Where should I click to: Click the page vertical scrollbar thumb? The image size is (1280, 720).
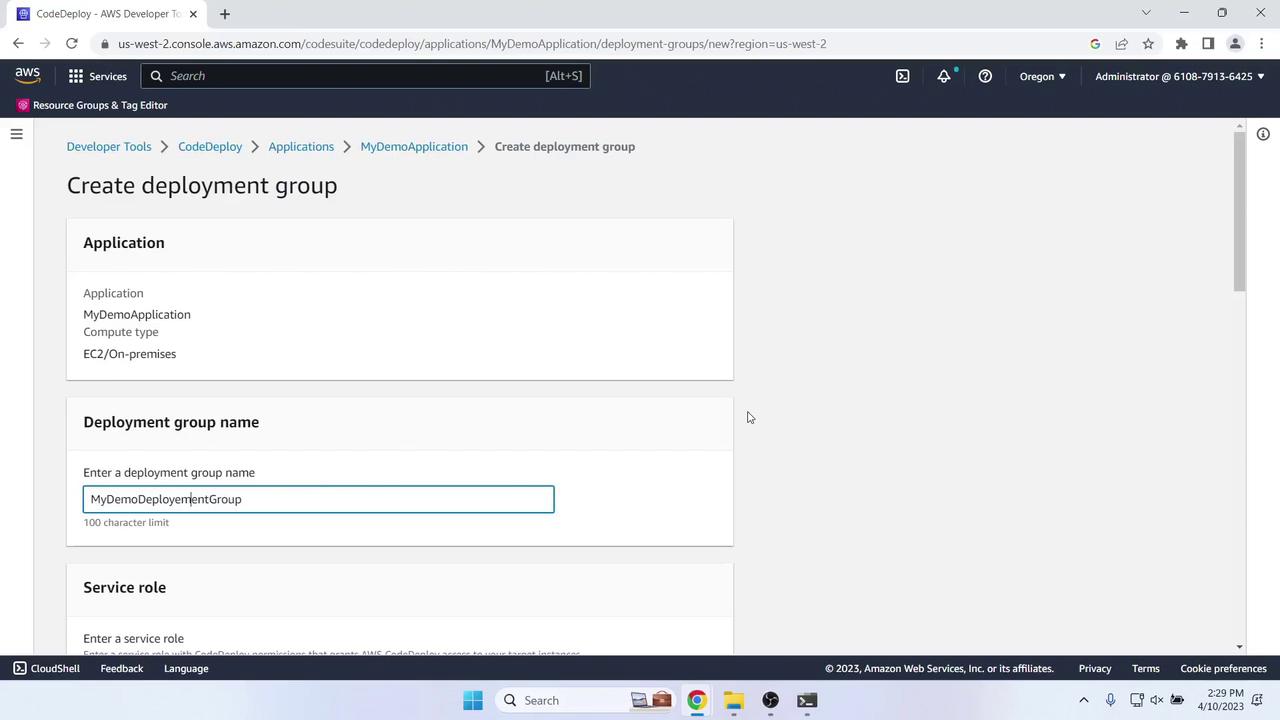coord(1240,211)
